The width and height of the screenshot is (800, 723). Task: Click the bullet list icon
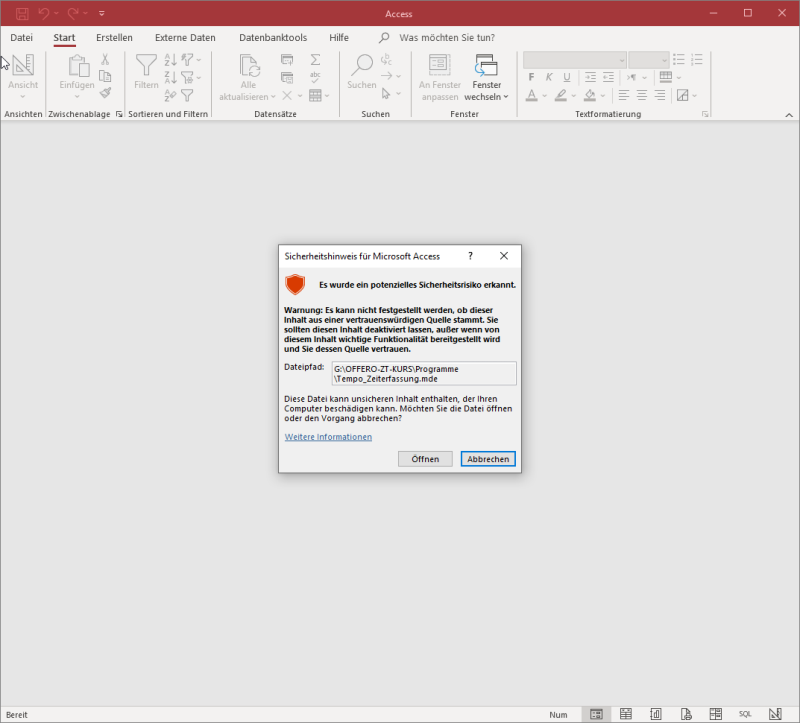point(679,59)
